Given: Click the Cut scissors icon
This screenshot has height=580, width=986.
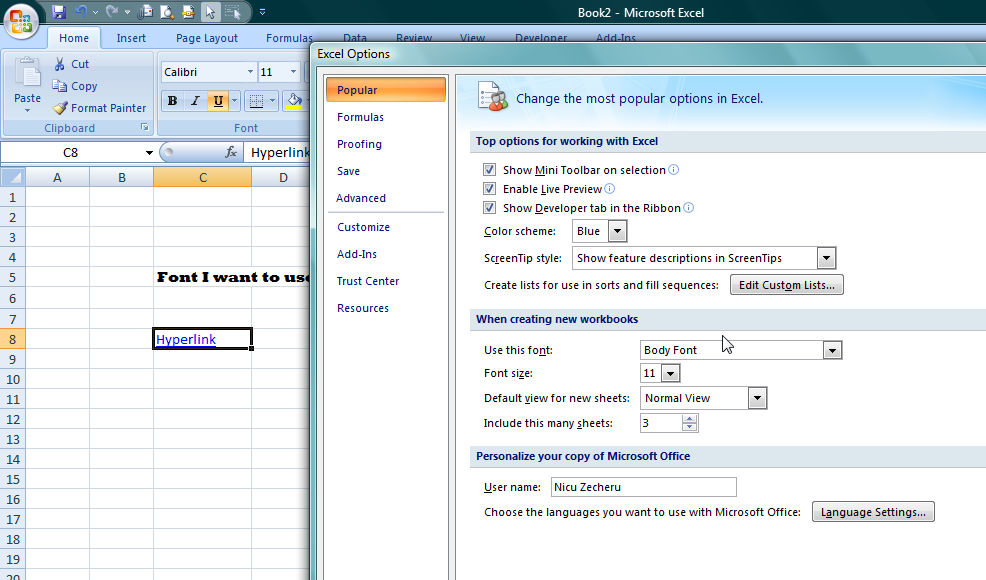Looking at the screenshot, I should click(60, 64).
